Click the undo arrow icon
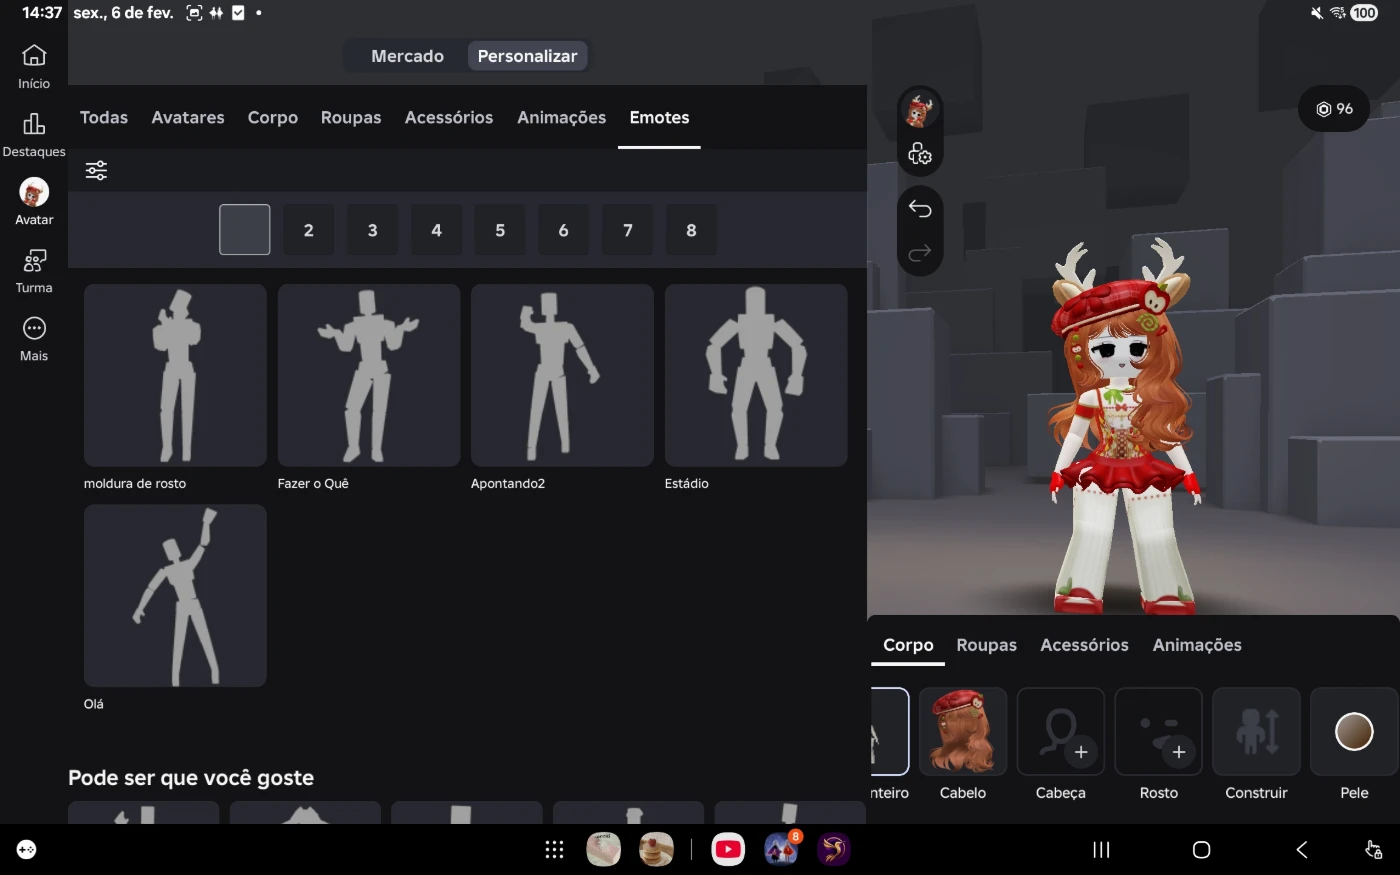This screenshot has width=1400, height=875. tap(920, 208)
